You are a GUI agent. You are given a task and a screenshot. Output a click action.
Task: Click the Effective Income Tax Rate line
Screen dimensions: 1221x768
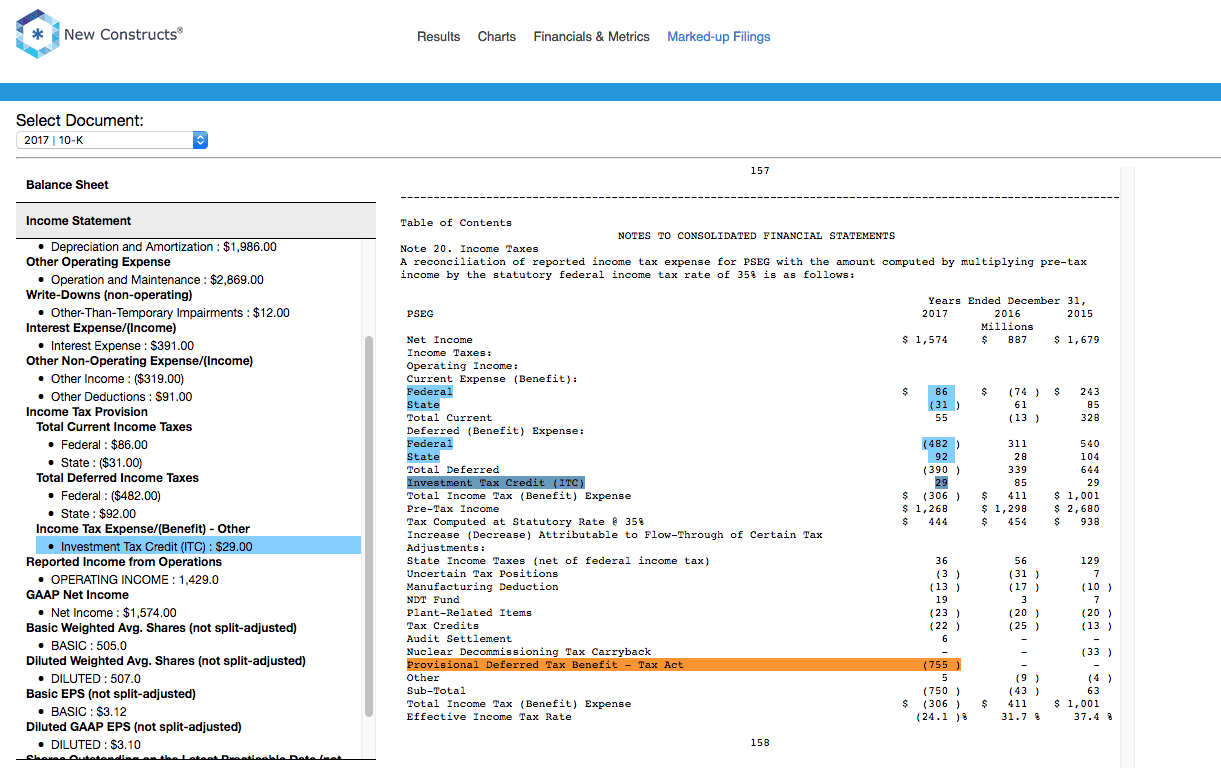click(489, 717)
